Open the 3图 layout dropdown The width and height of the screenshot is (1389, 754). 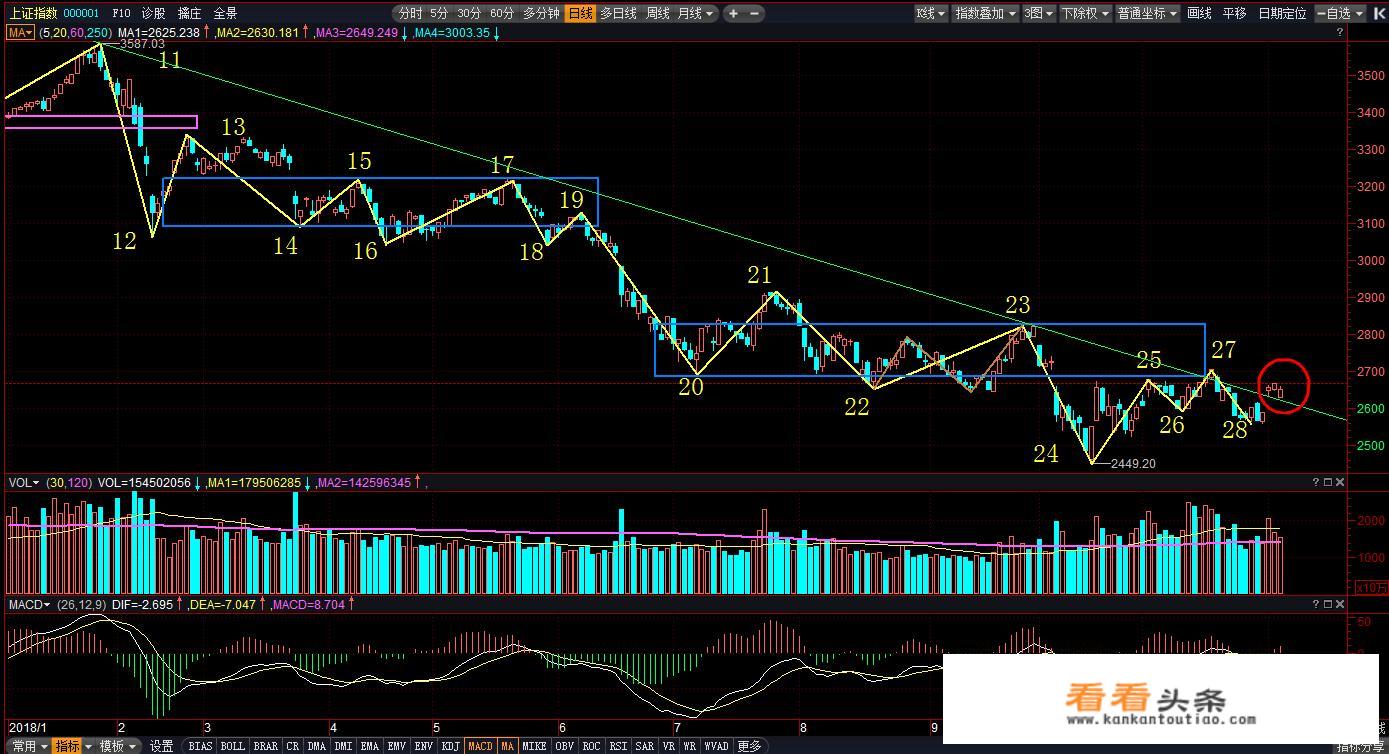click(1038, 14)
